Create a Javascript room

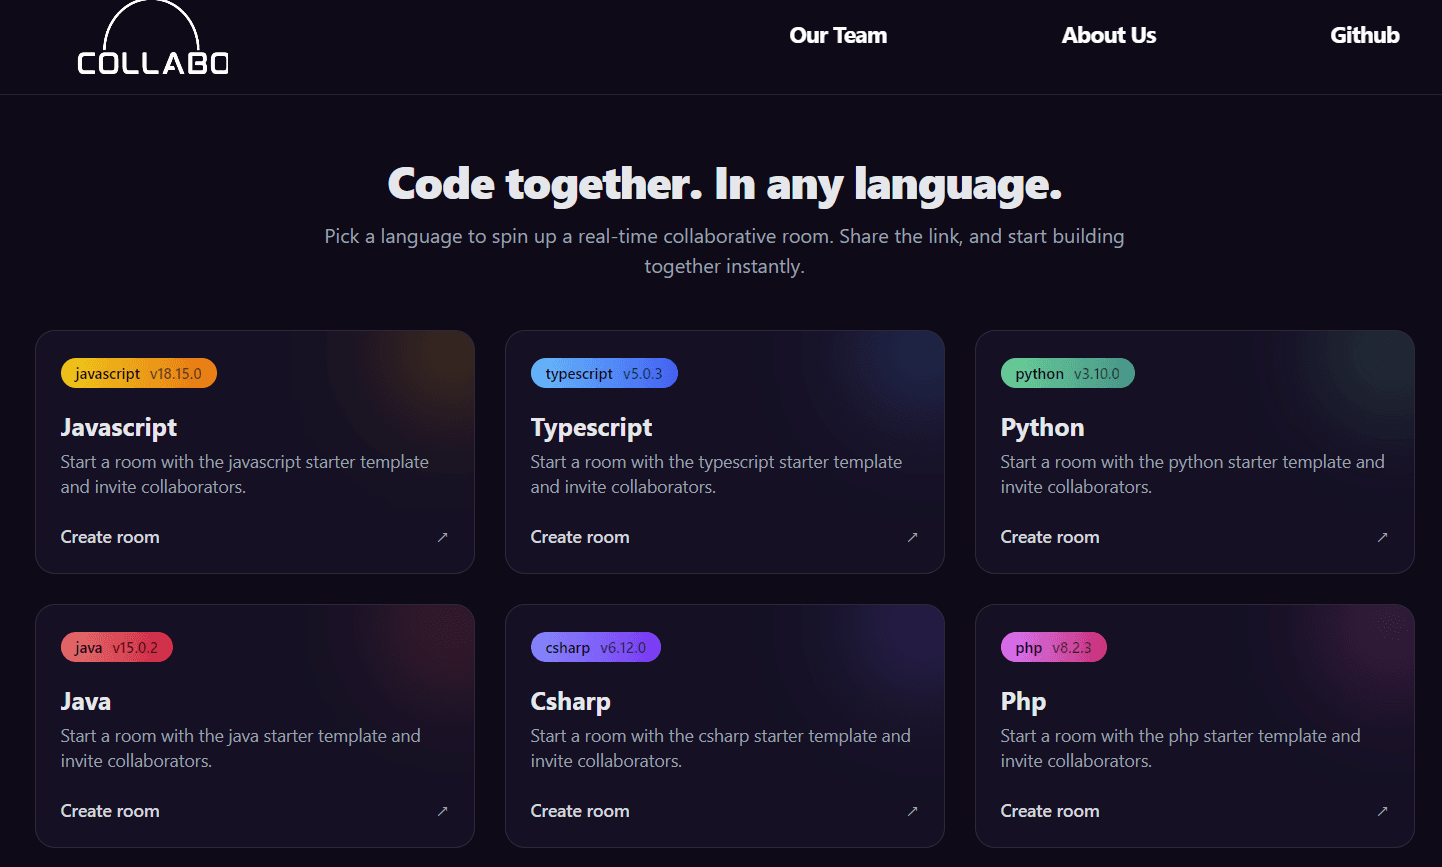[x=110, y=537]
